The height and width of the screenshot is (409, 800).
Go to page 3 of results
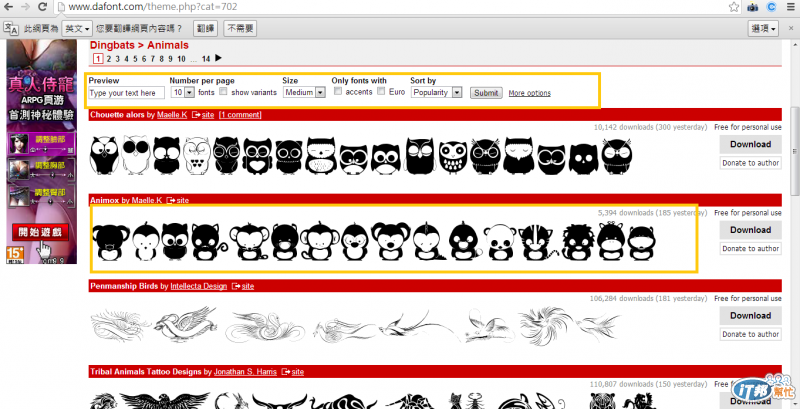coord(117,59)
